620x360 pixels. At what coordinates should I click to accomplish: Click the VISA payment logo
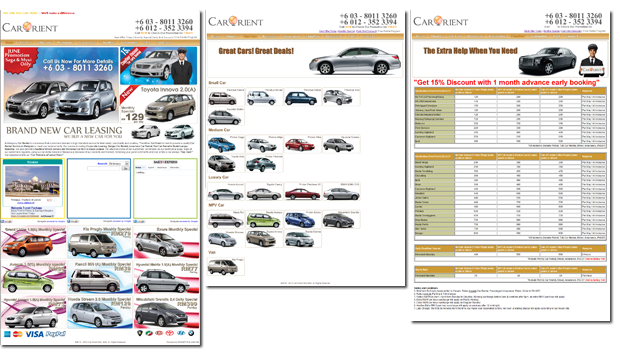point(34,334)
